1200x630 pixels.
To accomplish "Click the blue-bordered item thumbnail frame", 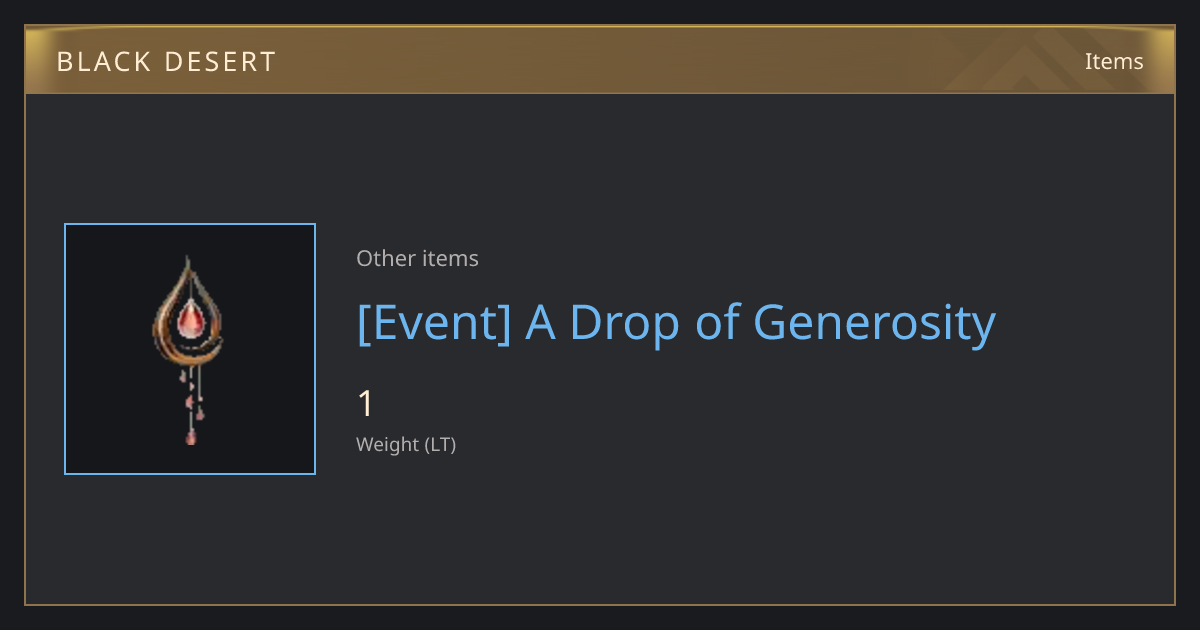I will pyautogui.click(x=190, y=349).
